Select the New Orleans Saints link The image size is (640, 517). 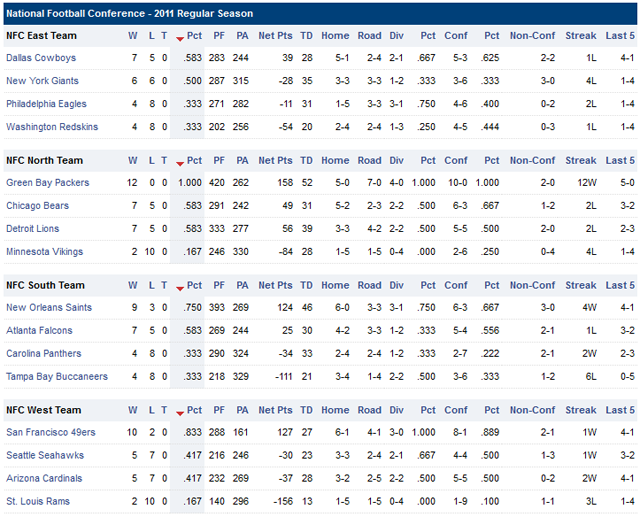(x=47, y=308)
